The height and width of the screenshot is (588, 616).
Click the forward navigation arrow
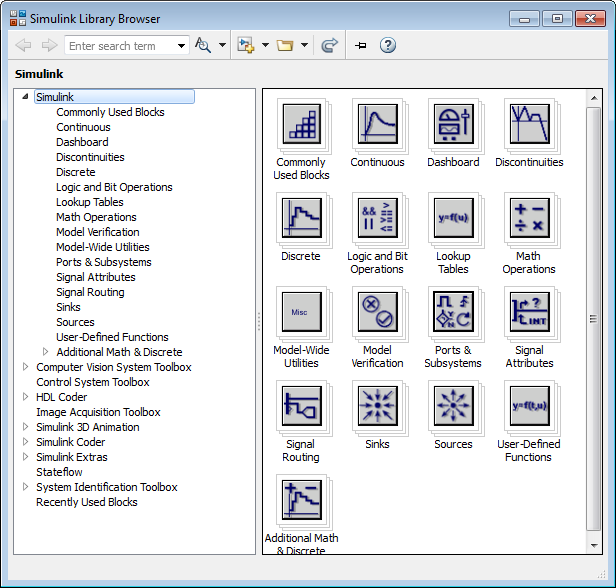(x=50, y=45)
